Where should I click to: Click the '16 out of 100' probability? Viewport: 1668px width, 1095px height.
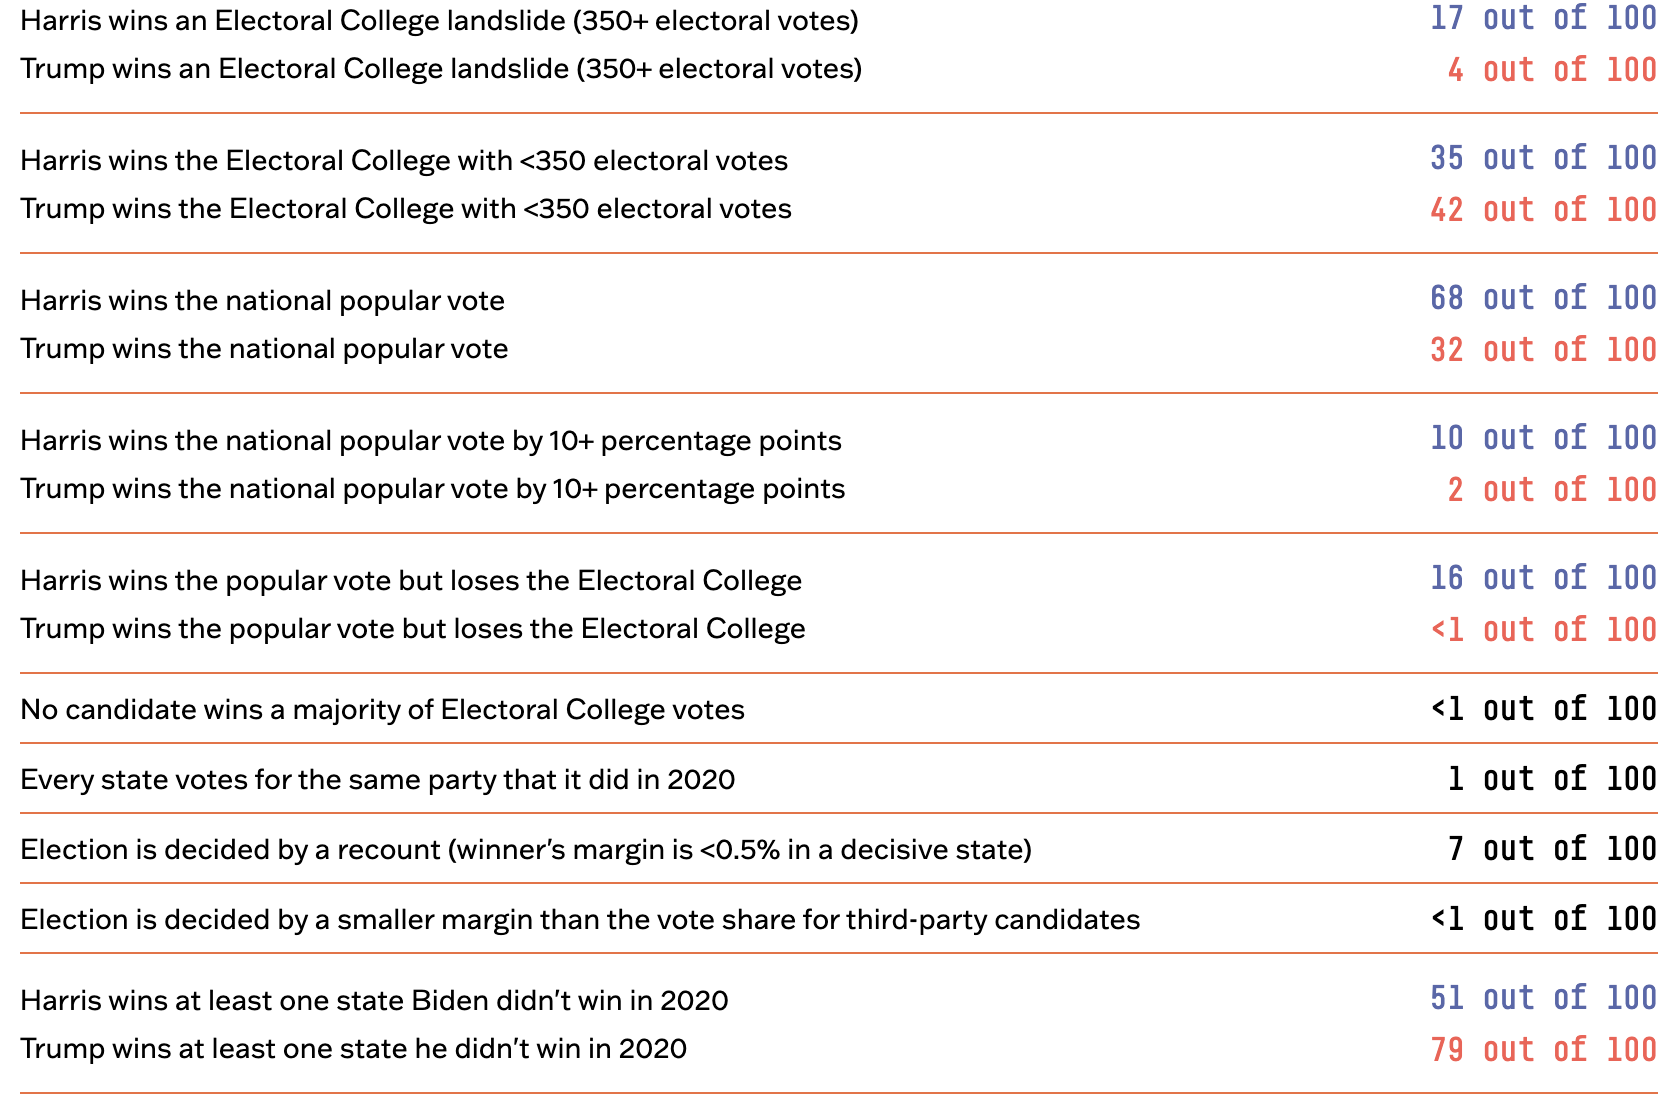tap(1543, 578)
